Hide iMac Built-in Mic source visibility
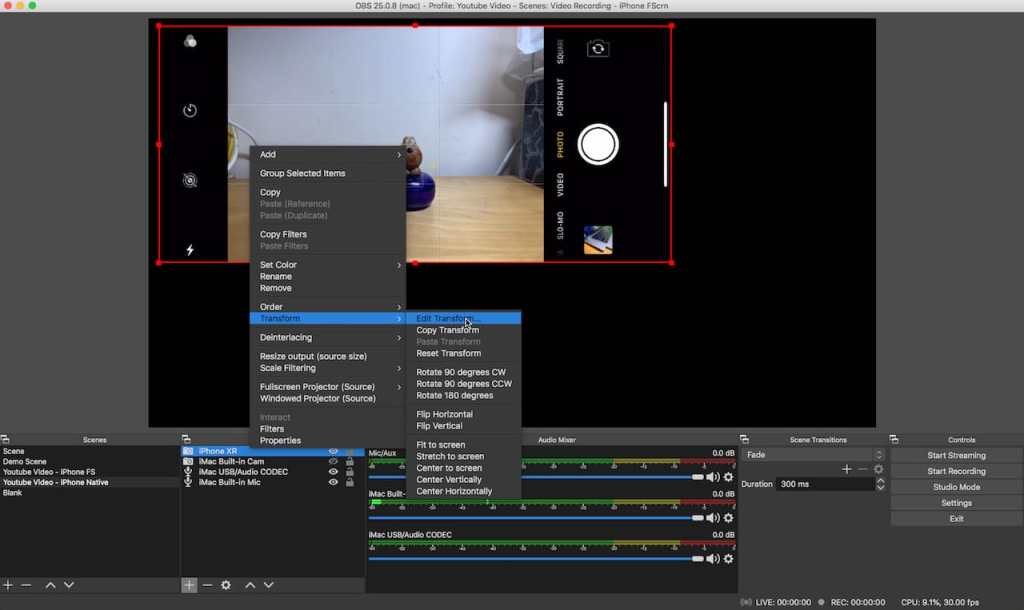This screenshot has height=610, width=1024. (x=334, y=482)
